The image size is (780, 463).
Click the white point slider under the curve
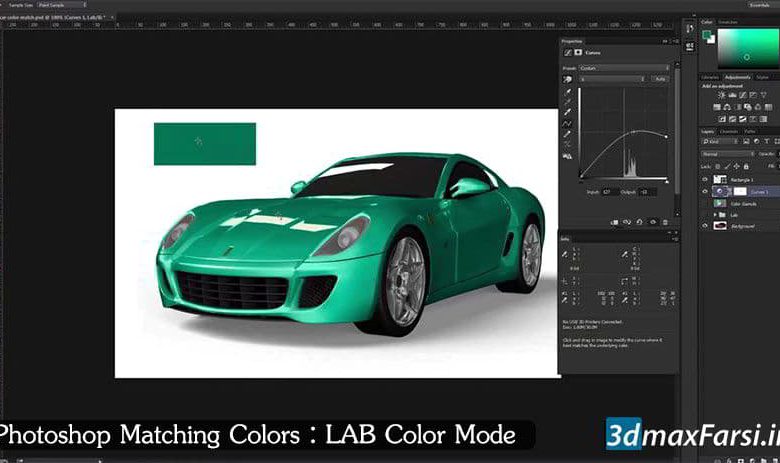click(667, 181)
